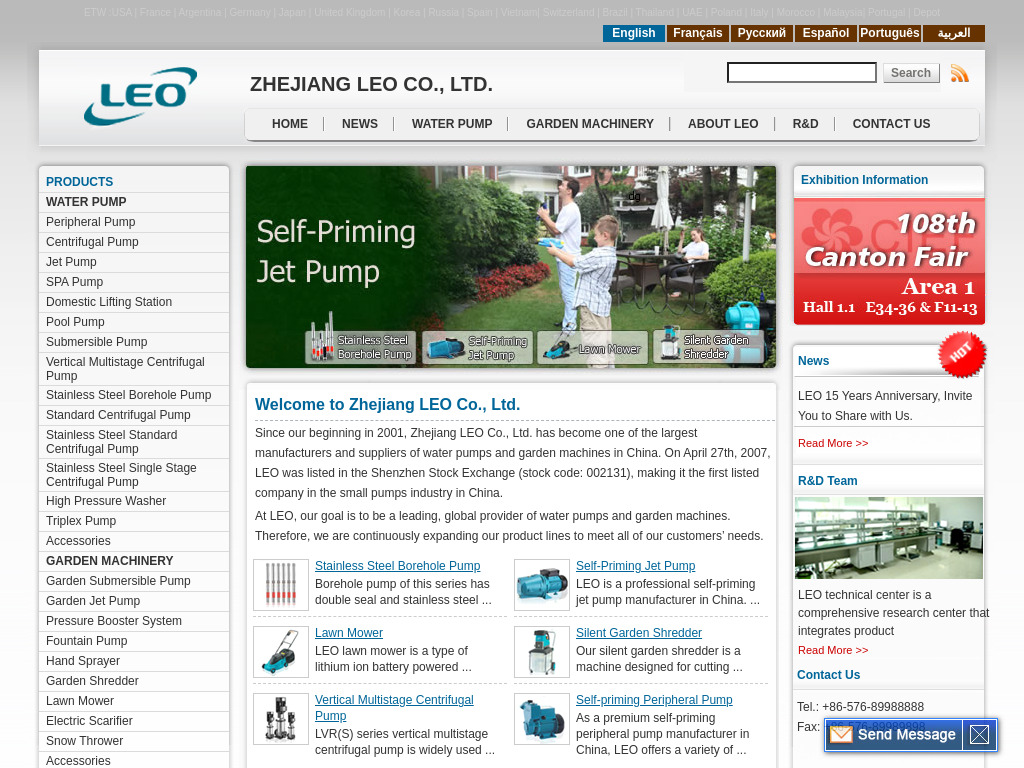The image size is (1024, 768).
Task: Select Silent Garden Shredder banner slide
Action: 708,347
